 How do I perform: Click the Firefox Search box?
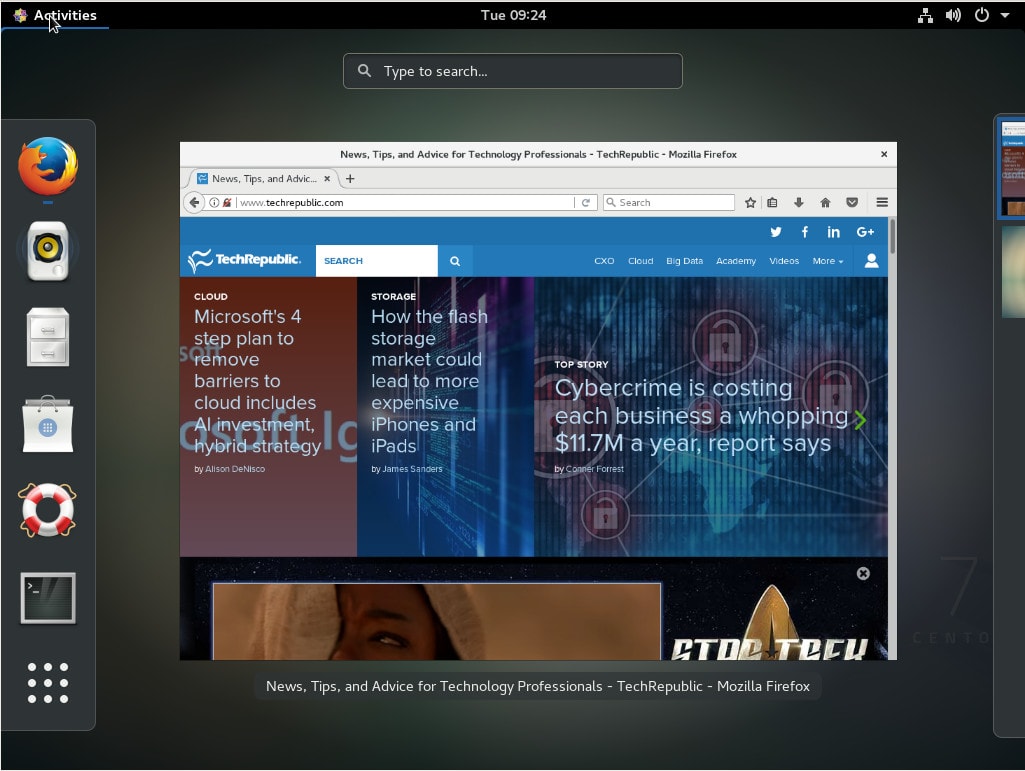pos(669,203)
